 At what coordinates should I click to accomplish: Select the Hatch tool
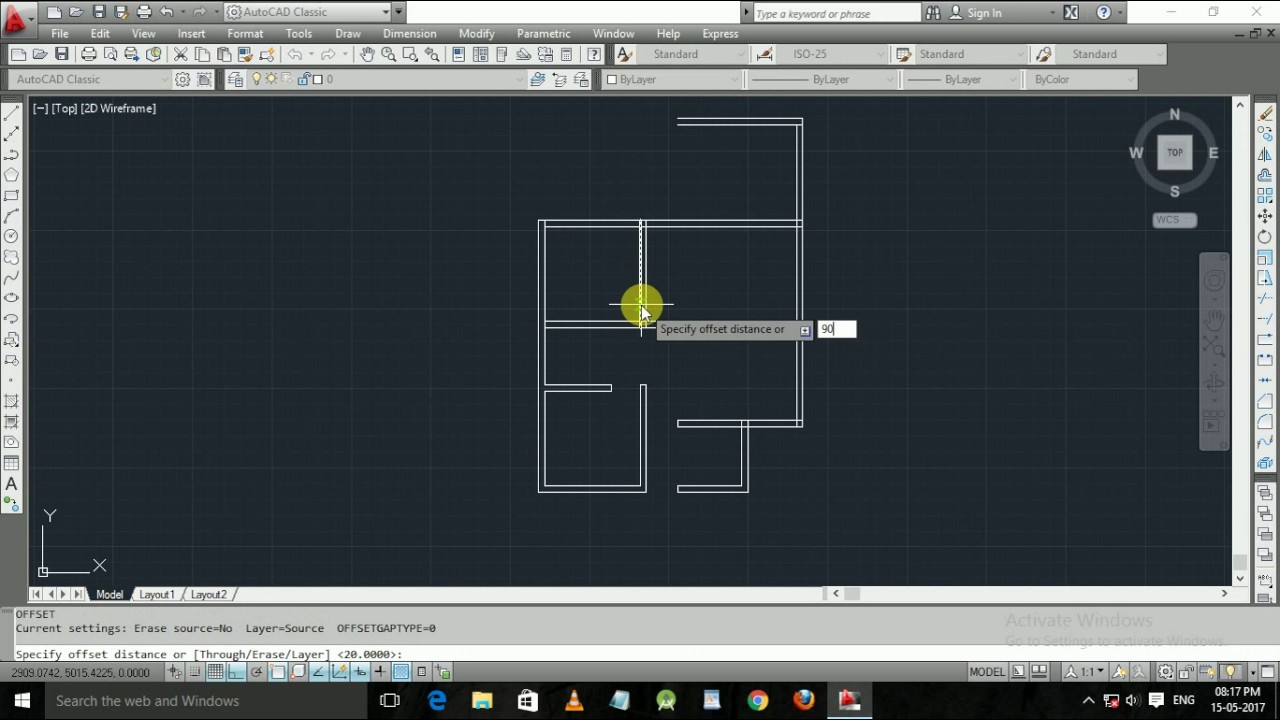pos(12,401)
